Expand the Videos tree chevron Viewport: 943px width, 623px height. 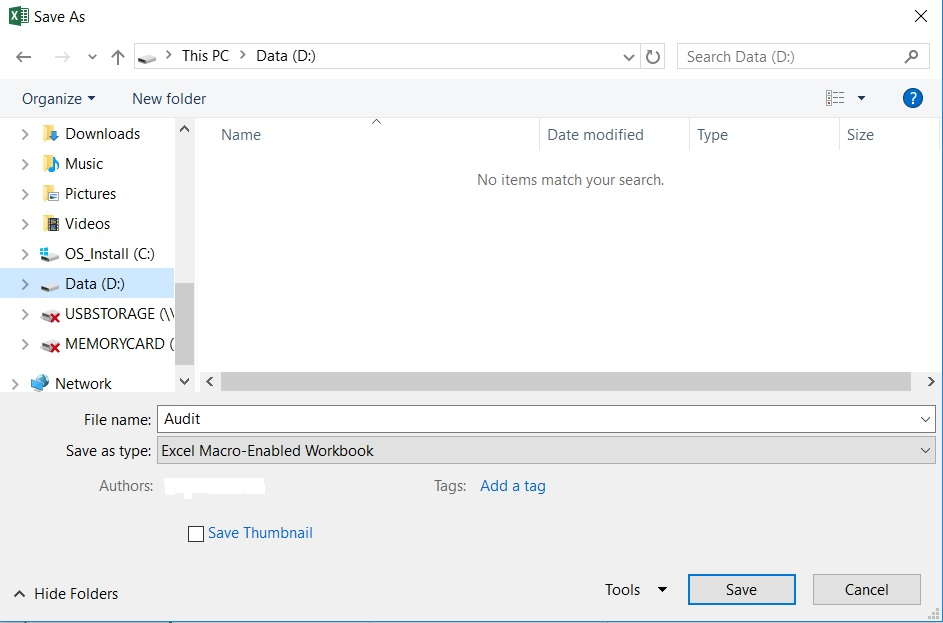pyautogui.click(x=24, y=223)
